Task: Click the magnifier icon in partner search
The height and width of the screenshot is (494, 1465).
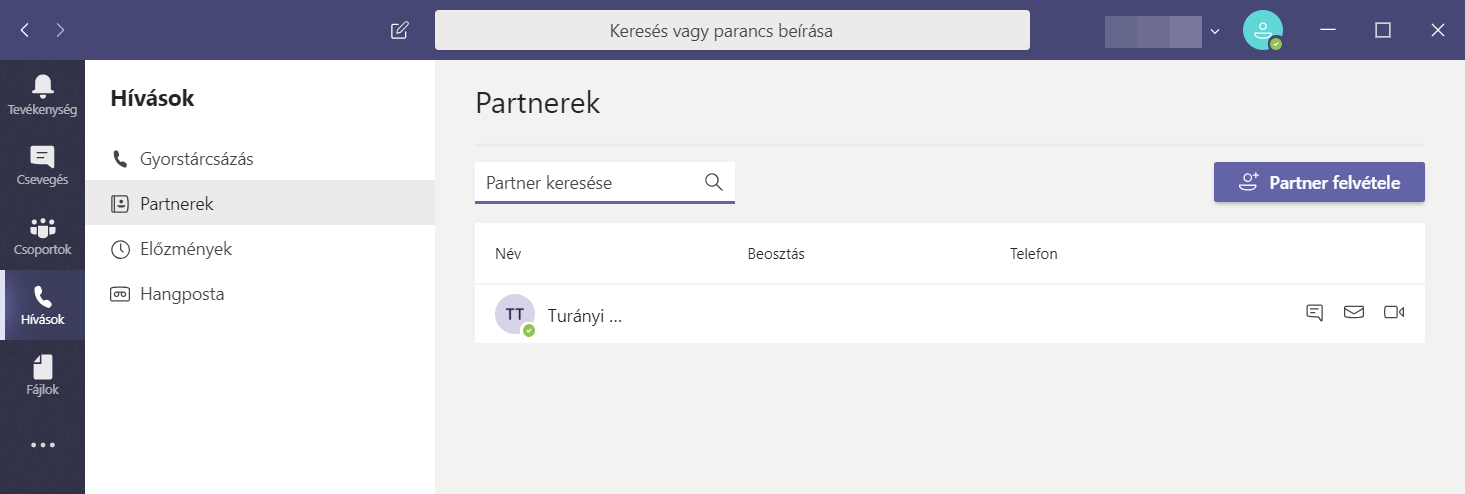Action: click(714, 182)
